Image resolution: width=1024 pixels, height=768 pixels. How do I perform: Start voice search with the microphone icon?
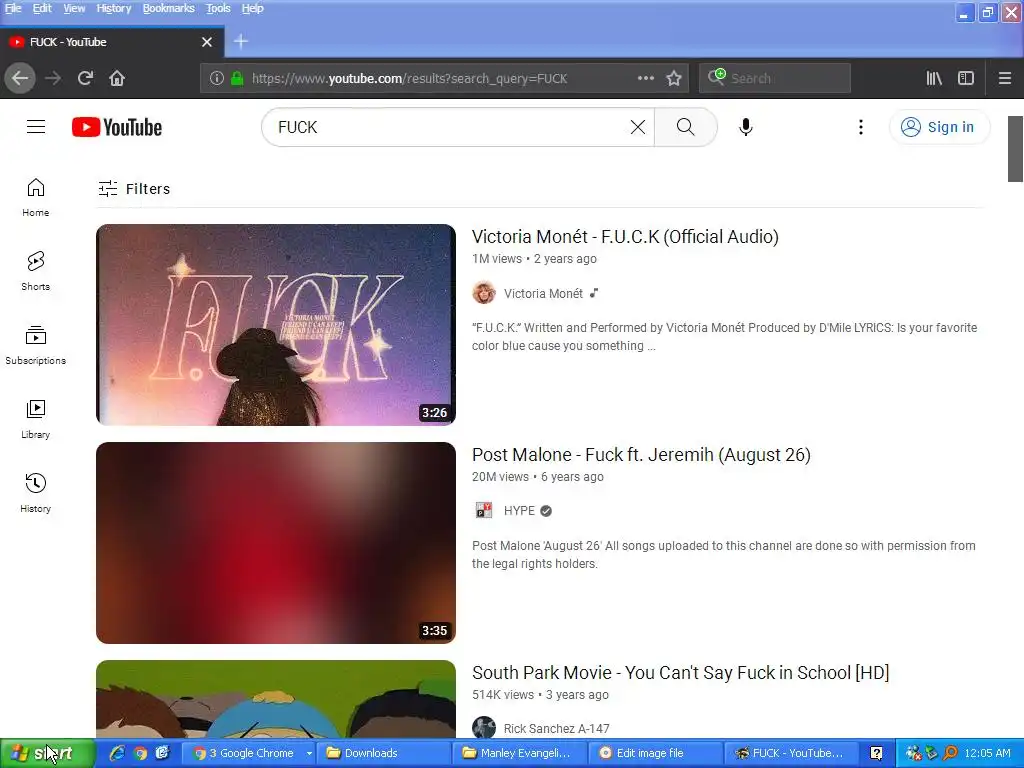[745, 127]
